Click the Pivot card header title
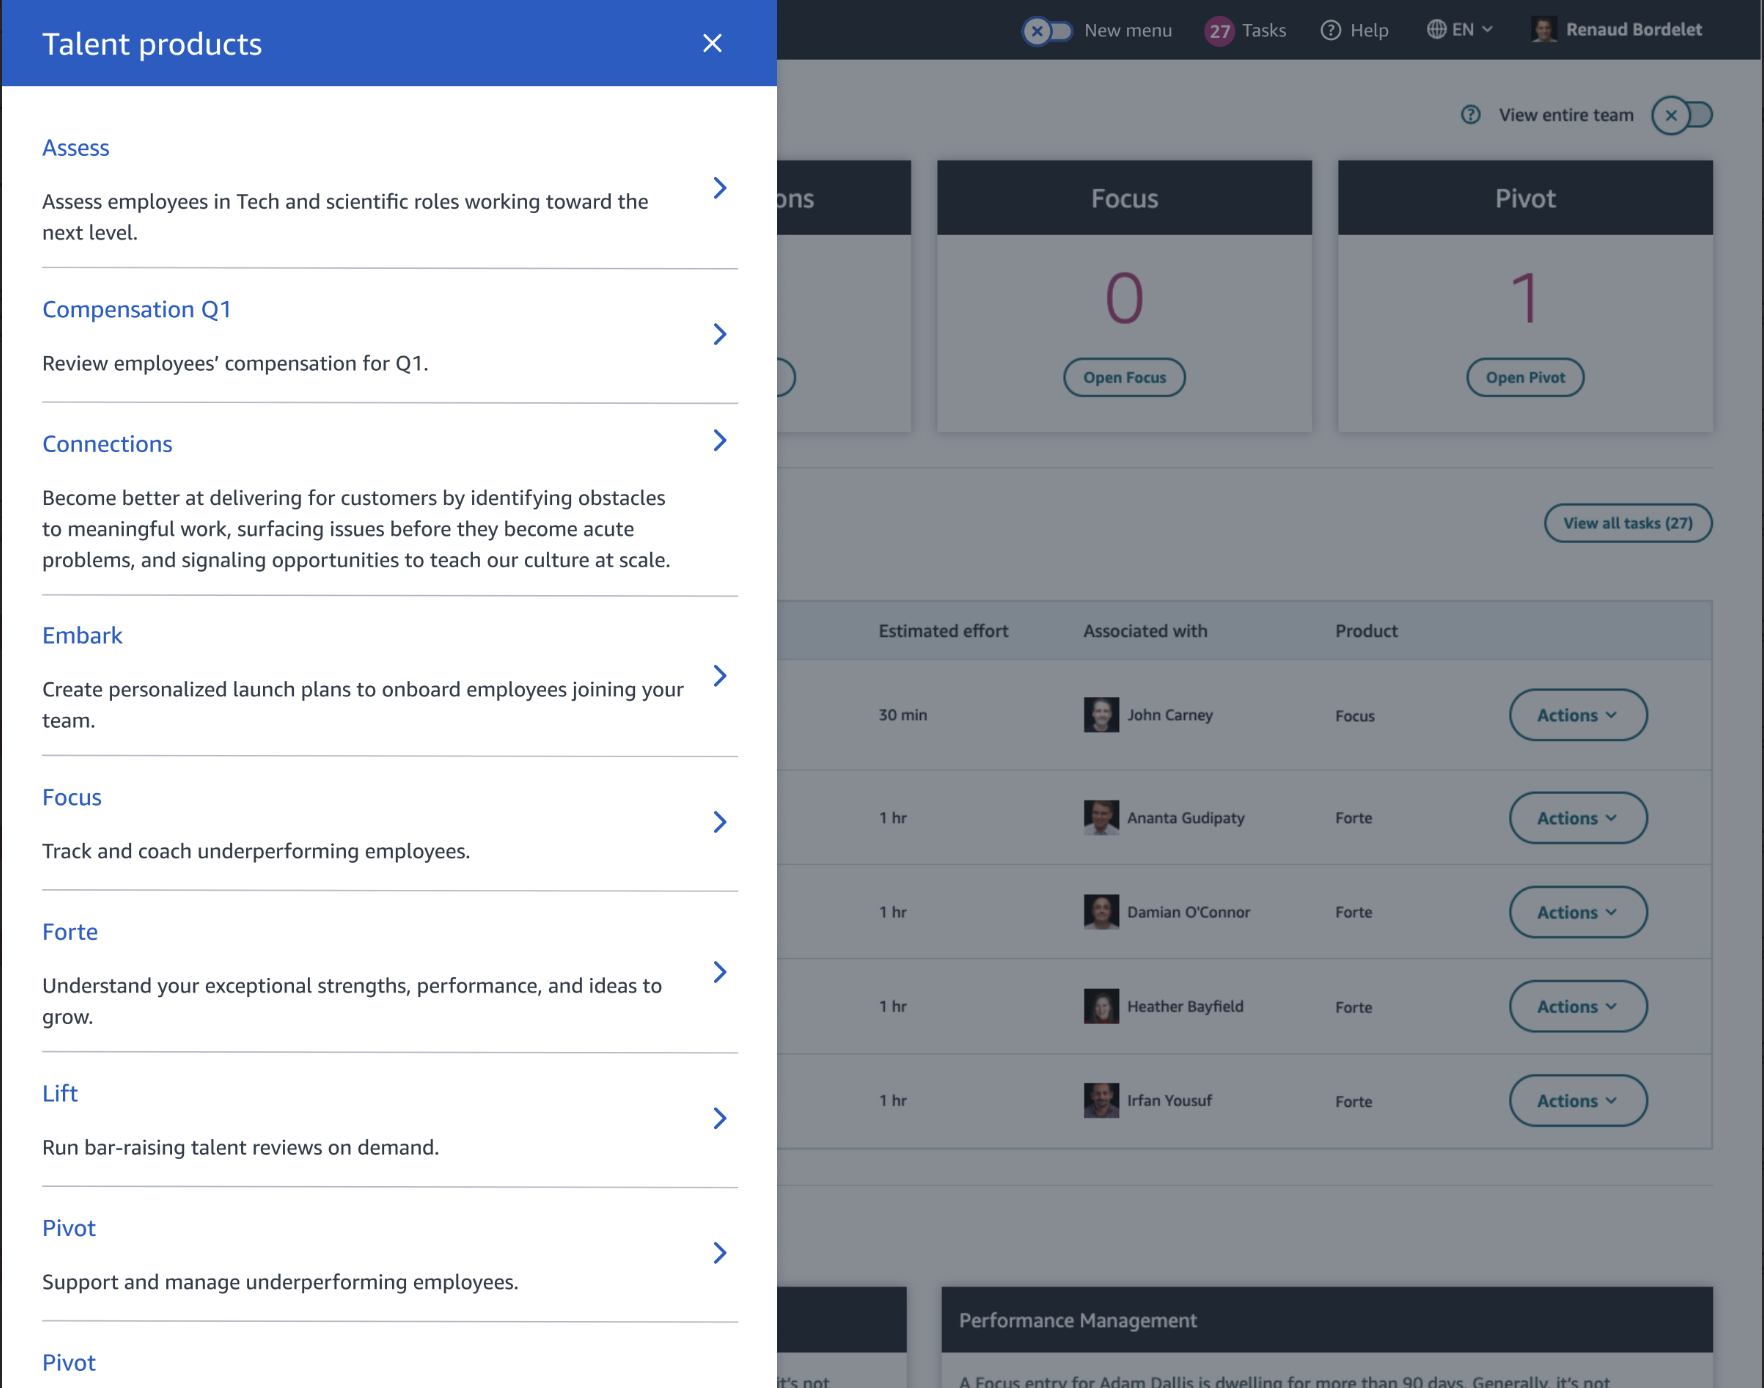1764x1388 pixels. tap(1525, 199)
